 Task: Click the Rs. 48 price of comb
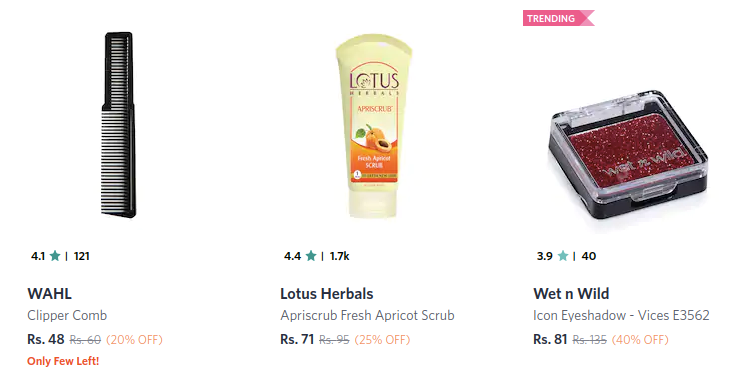46,339
